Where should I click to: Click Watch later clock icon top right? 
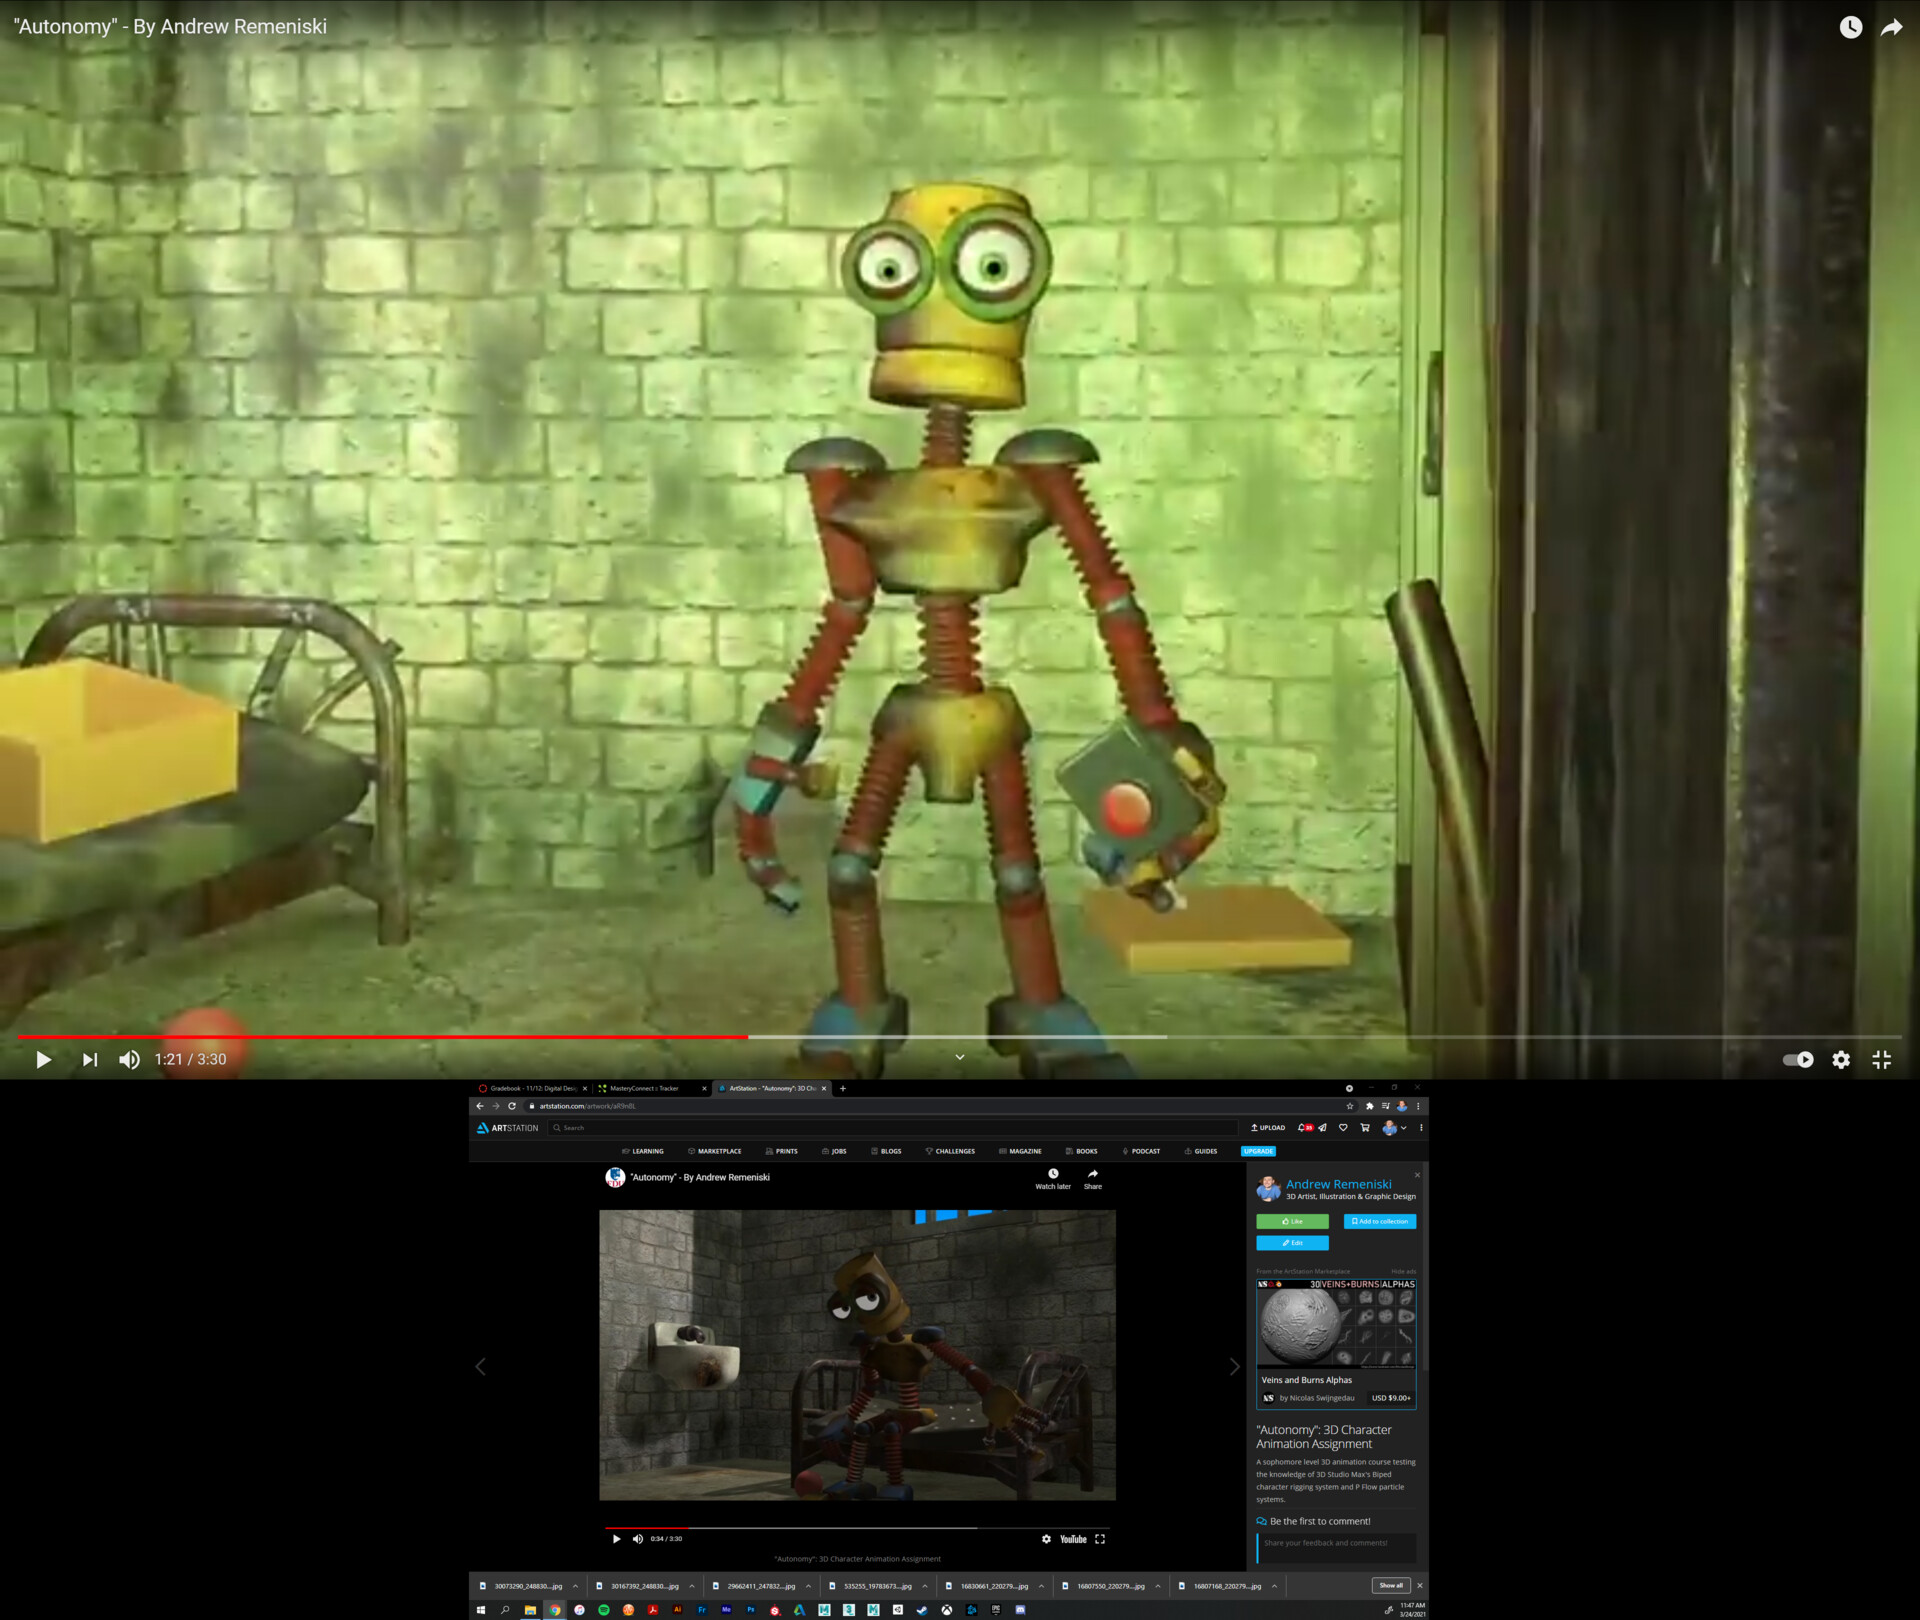coord(1850,27)
